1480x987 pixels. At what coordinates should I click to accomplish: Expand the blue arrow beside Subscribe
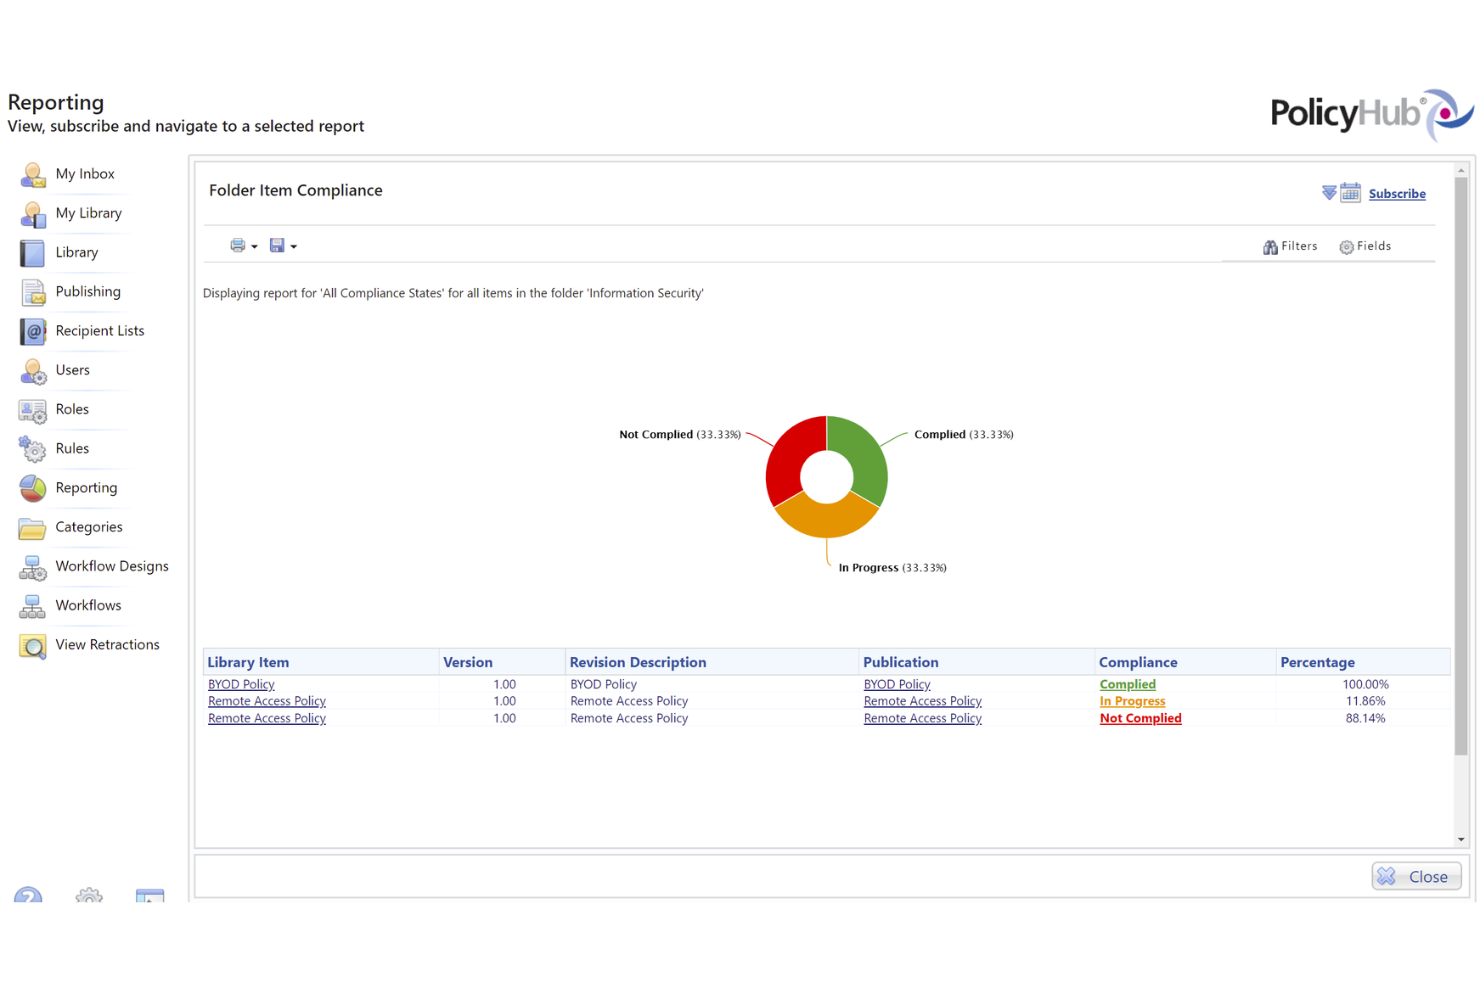[1329, 193]
